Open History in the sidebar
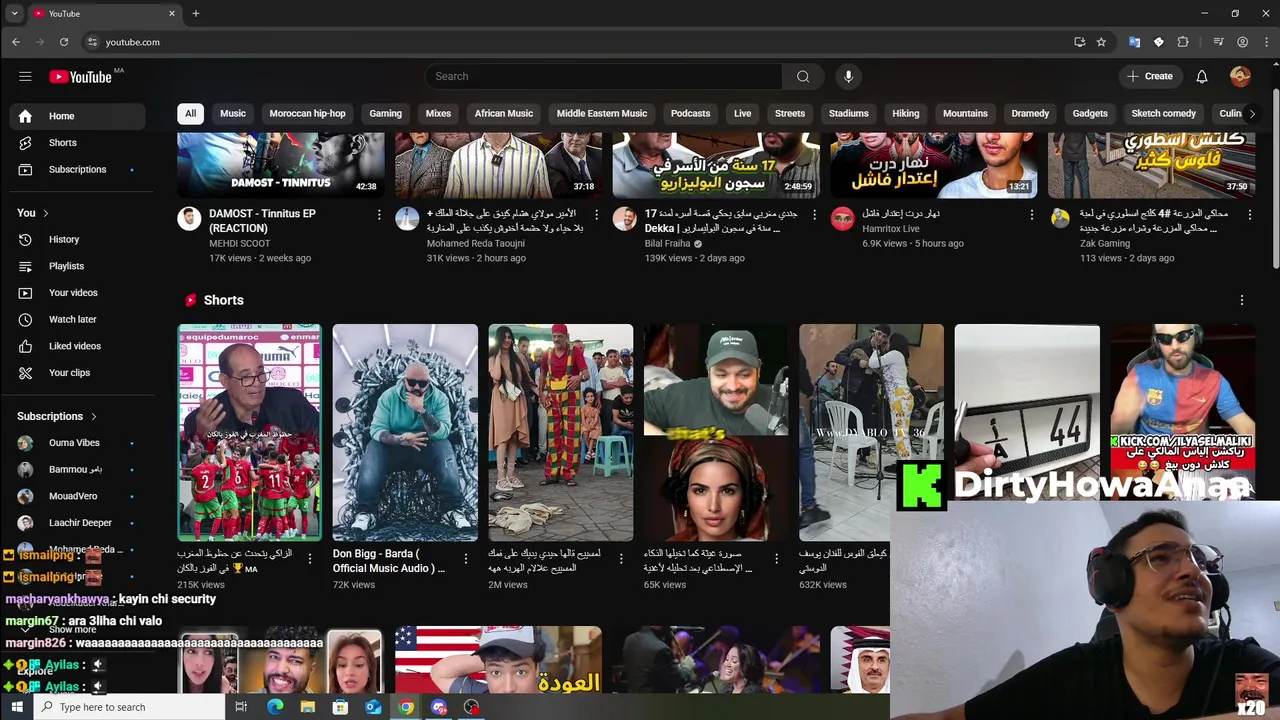 tap(77, 239)
